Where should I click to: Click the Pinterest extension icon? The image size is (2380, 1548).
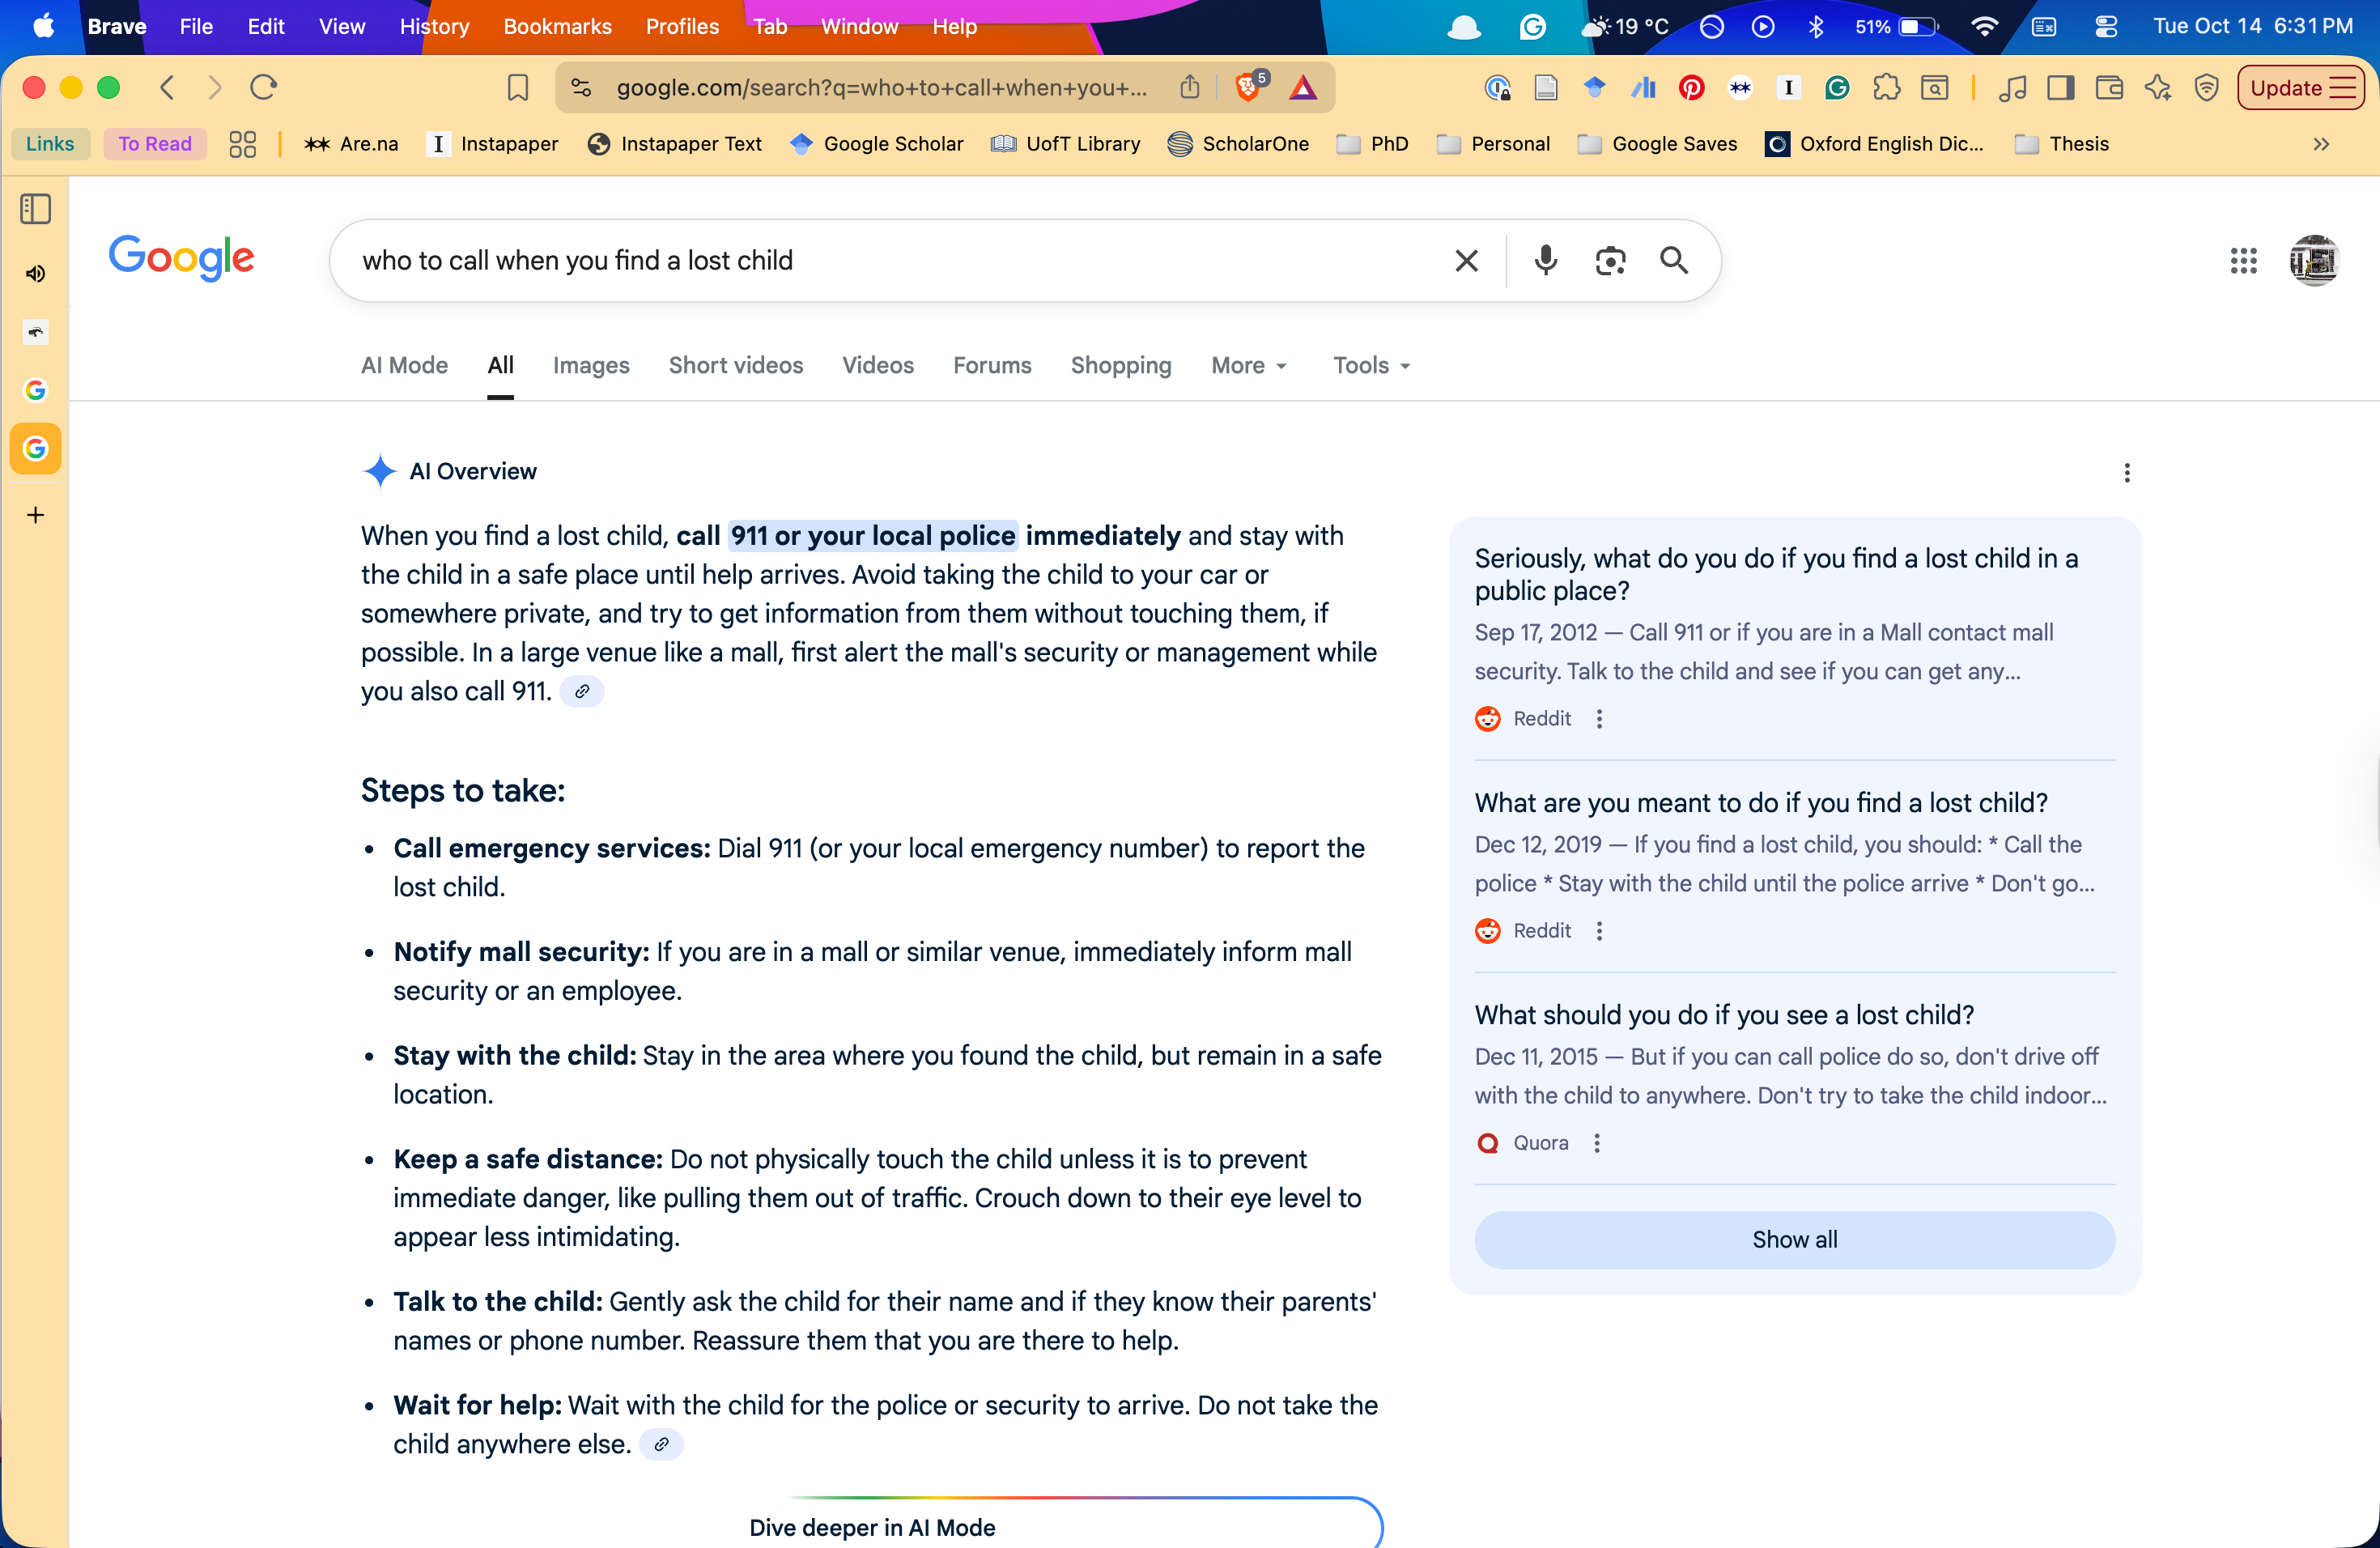(x=1691, y=88)
